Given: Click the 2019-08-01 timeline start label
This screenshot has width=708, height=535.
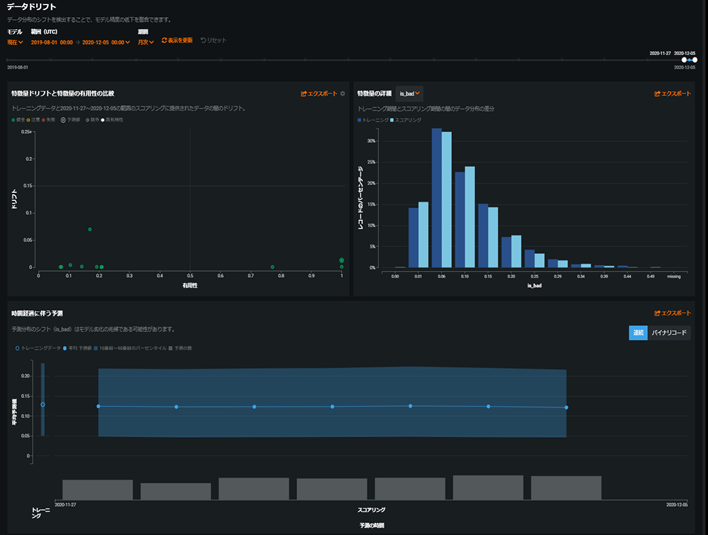Looking at the screenshot, I should (18, 67).
